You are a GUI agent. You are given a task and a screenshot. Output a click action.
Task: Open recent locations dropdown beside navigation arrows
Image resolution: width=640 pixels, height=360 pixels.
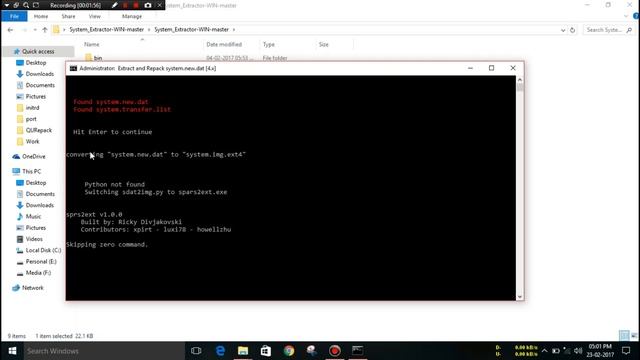[35, 30]
